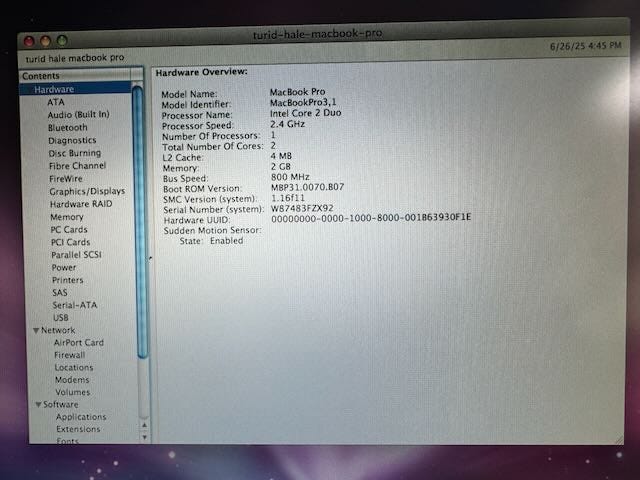Open Disc Burning info
This screenshot has width=640, height=480.
(75, 153)
